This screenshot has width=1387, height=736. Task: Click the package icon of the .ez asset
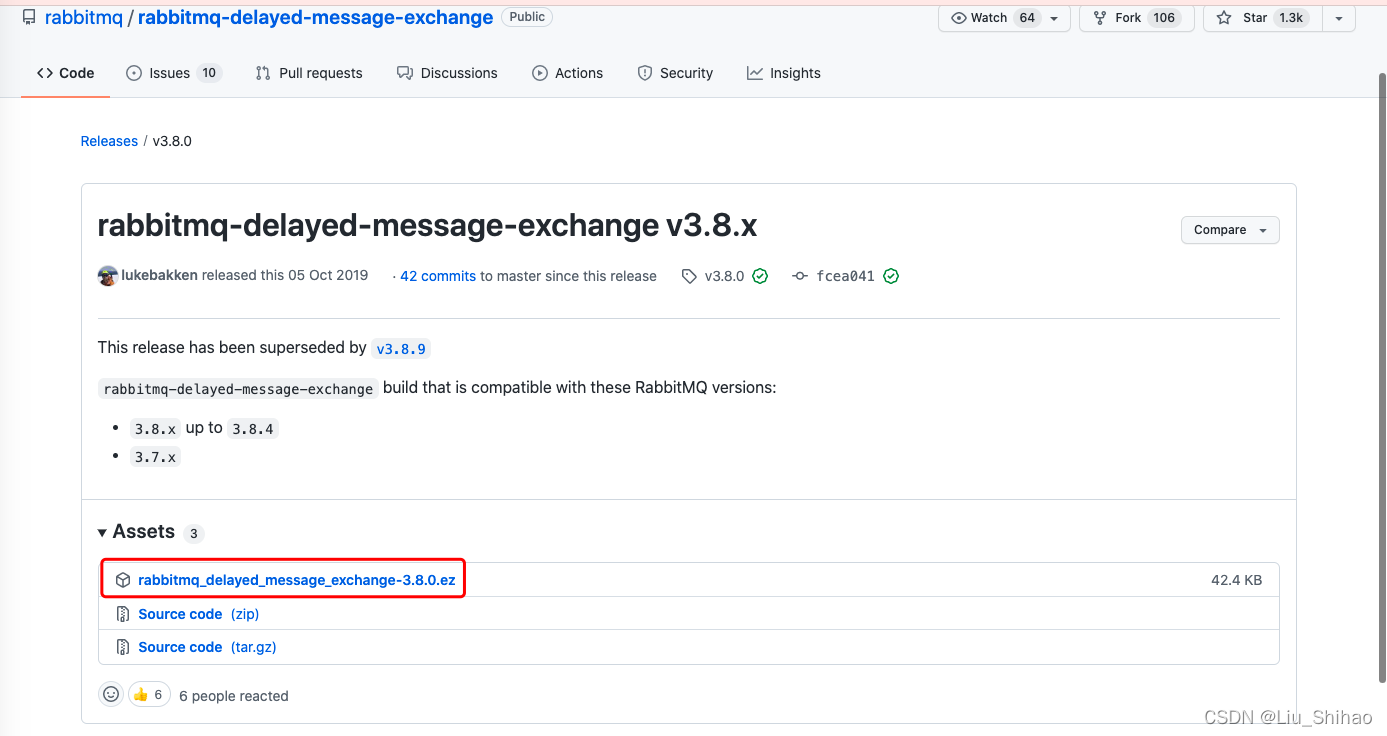click(123, 580)
